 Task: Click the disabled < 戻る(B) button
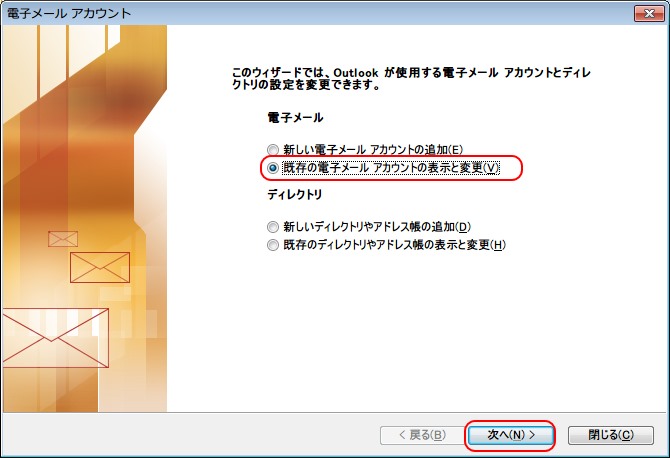point(423,435)
